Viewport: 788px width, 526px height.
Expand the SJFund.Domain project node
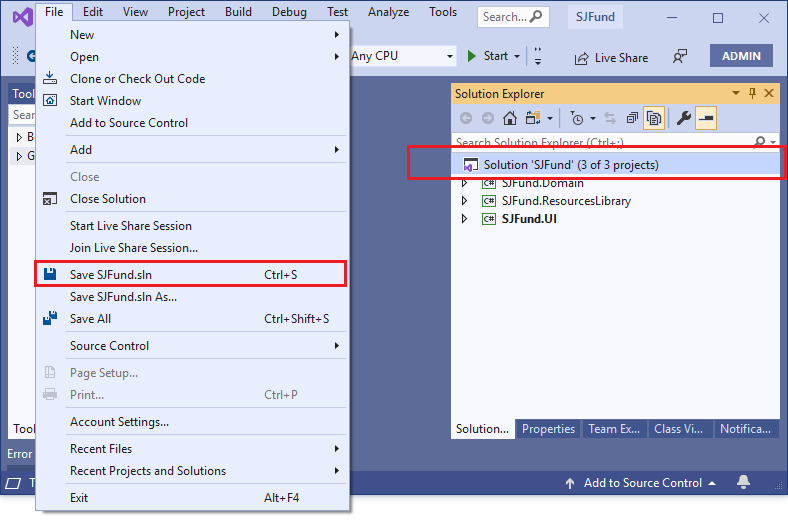[x=464, y=183]
